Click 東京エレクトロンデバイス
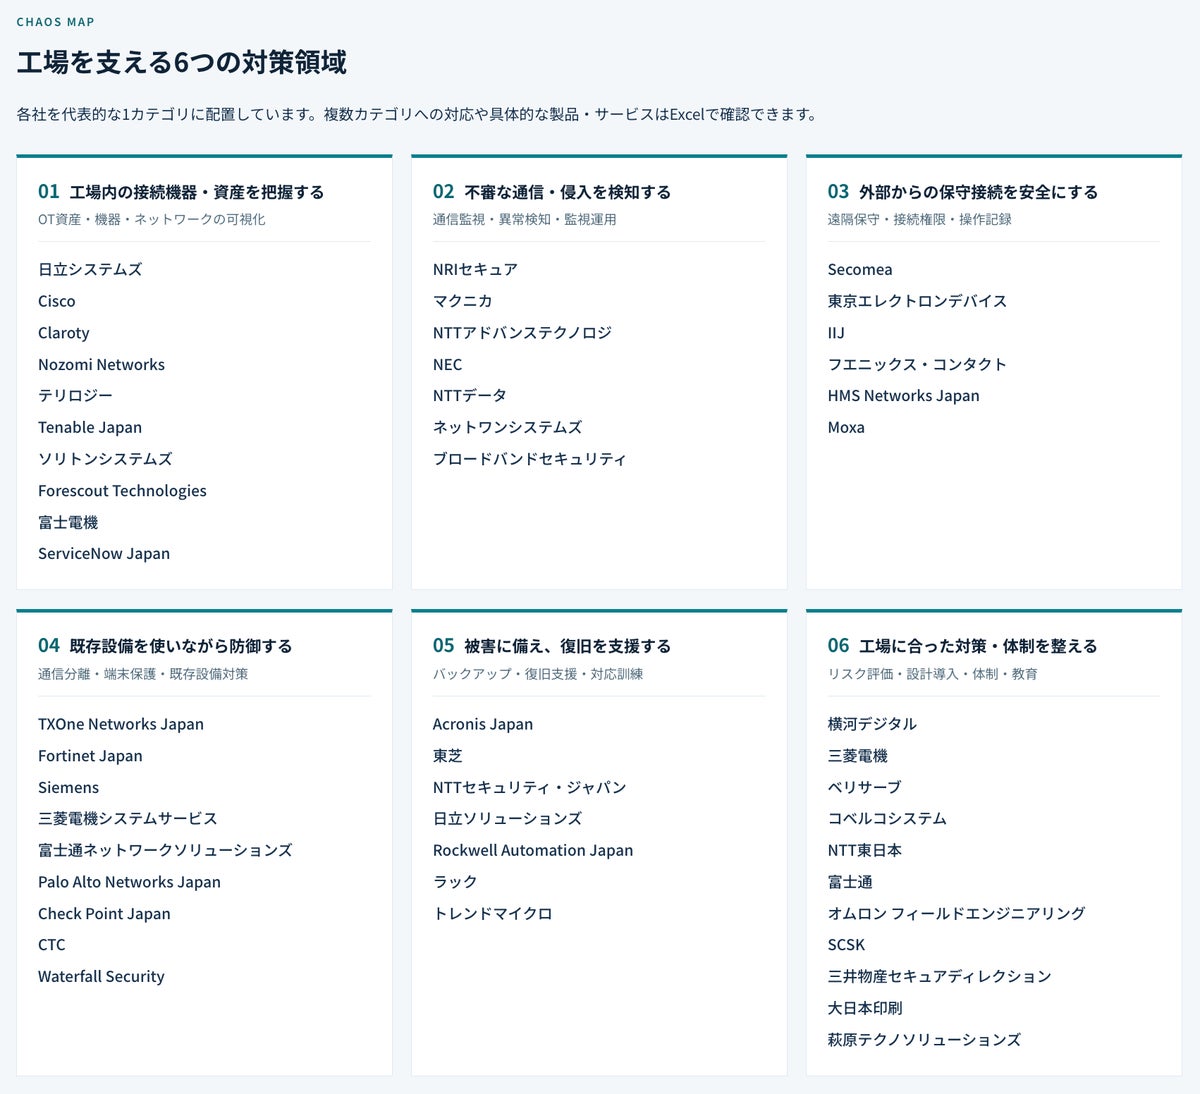Viewport: 1200px width, 1094px height. [917, 301]
